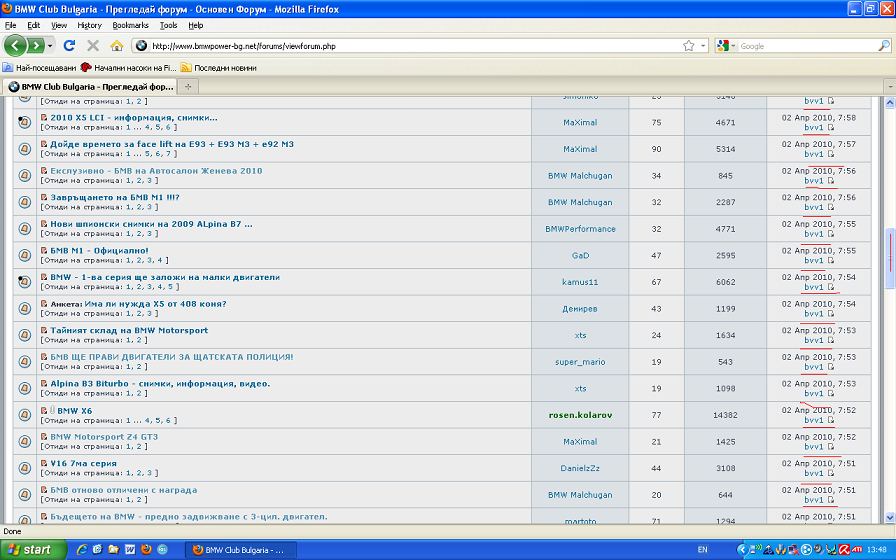
Task: Go to last post in 'BMW X6' row
Action: click(831, 420)
